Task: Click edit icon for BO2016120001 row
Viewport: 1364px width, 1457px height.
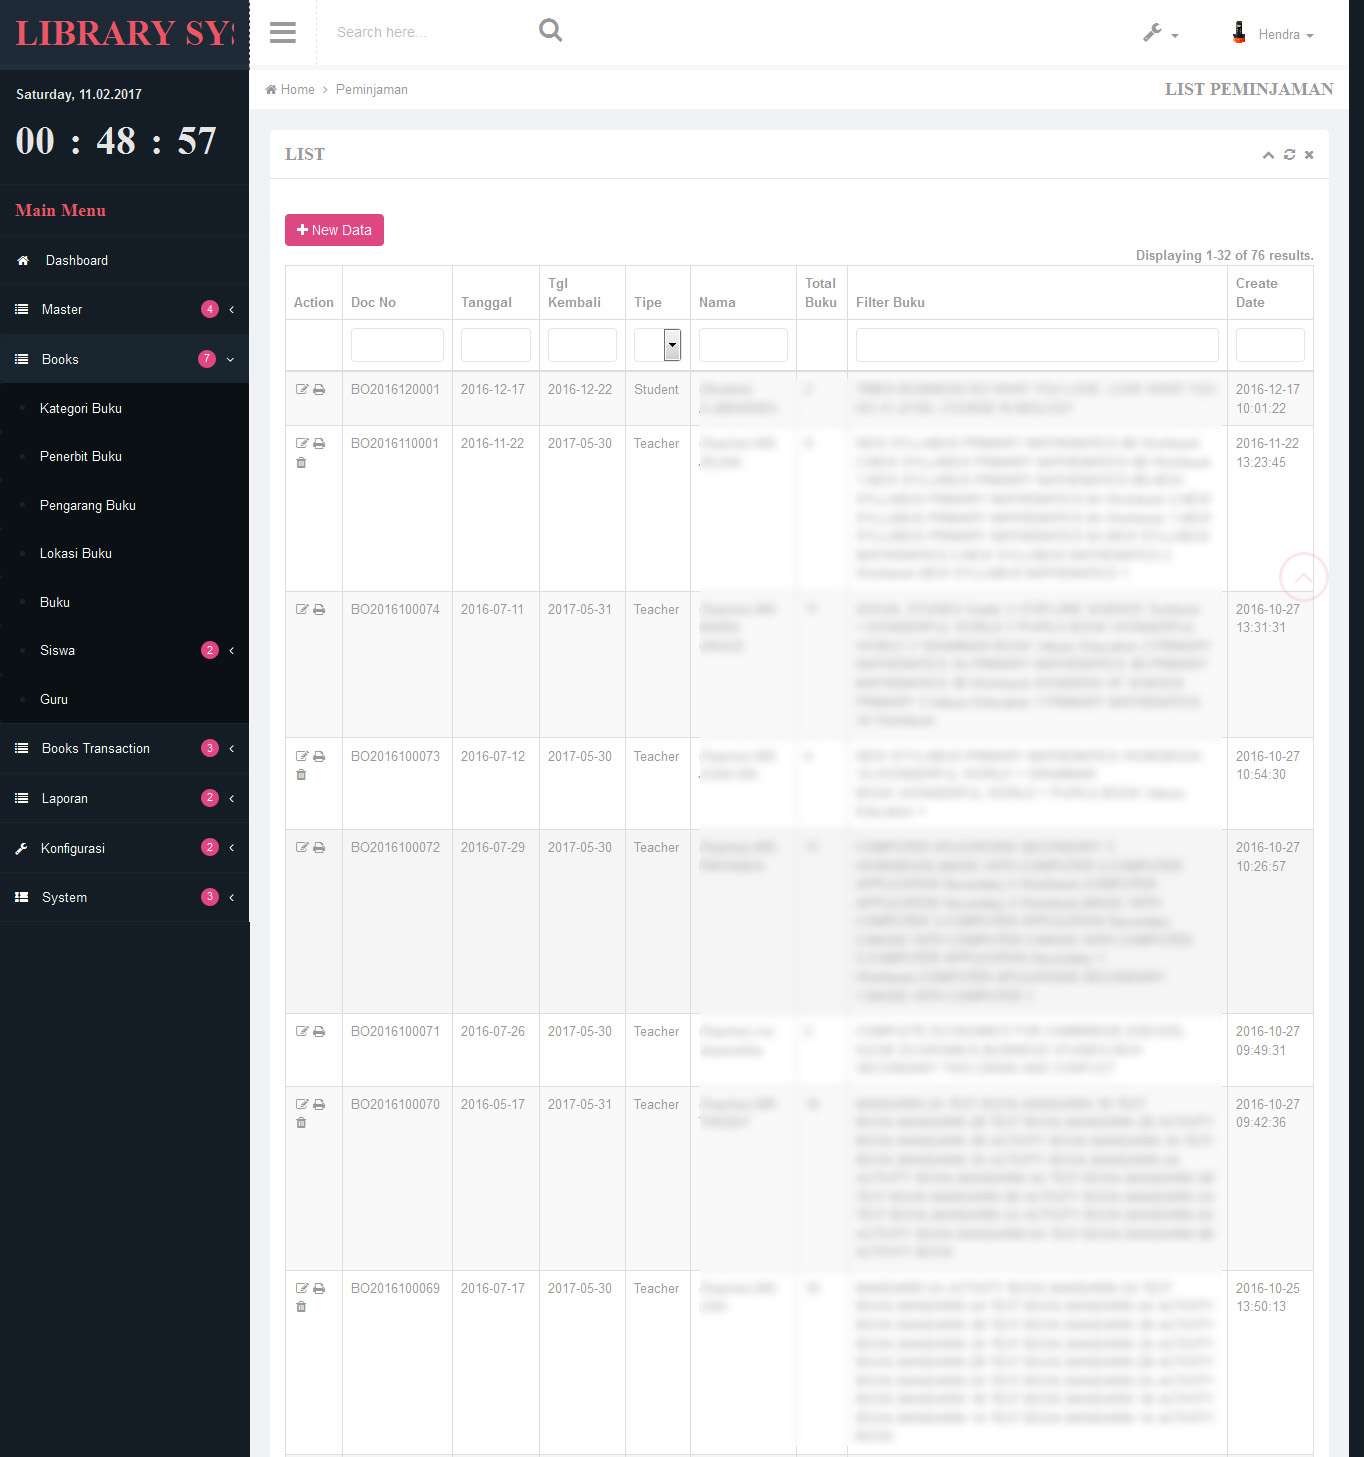Action: 302,390
